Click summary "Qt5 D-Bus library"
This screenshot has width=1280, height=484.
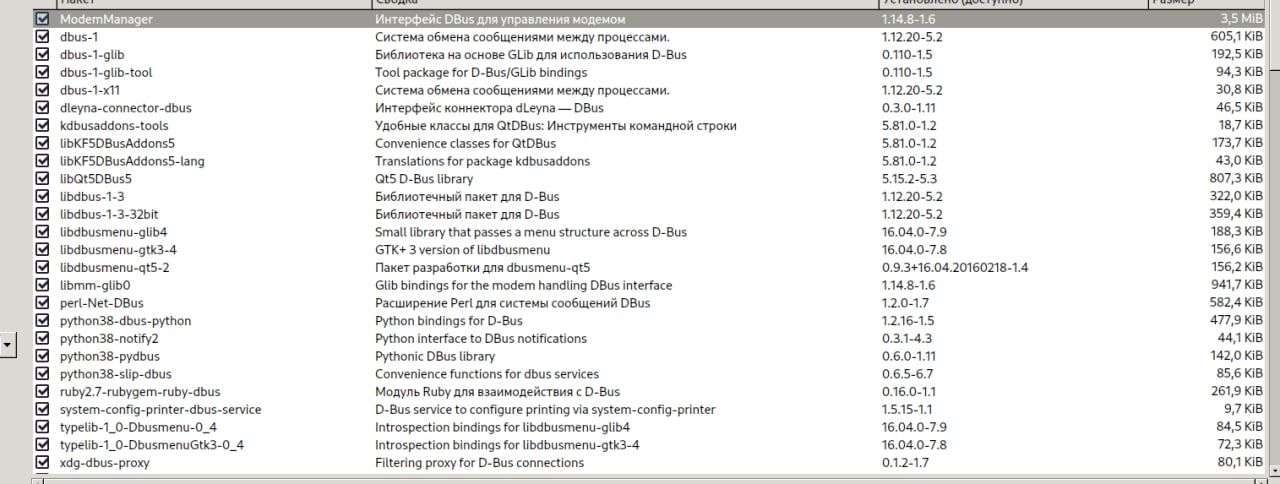pos(424,179)
